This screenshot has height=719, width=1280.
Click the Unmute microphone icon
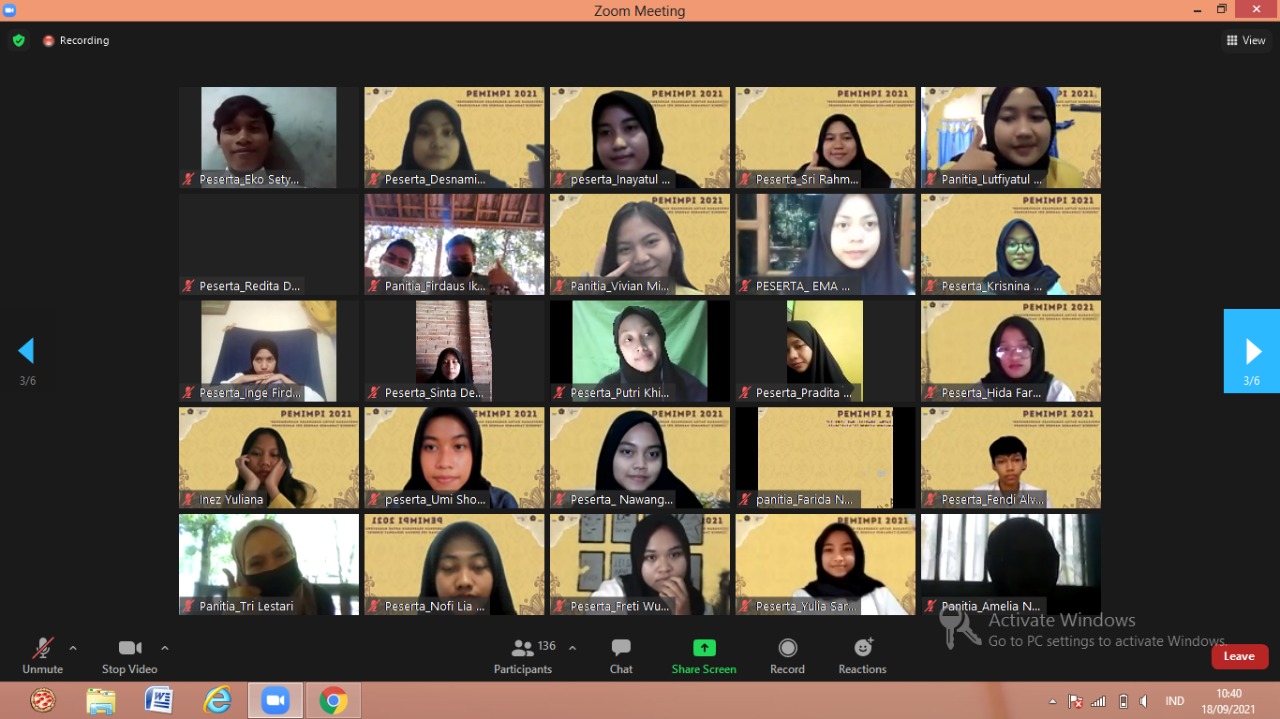click(42, 648)
